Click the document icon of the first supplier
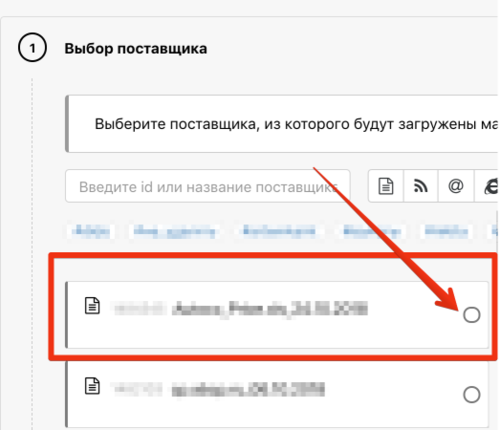Screen dimensions: 500x430 click(92, 306)
